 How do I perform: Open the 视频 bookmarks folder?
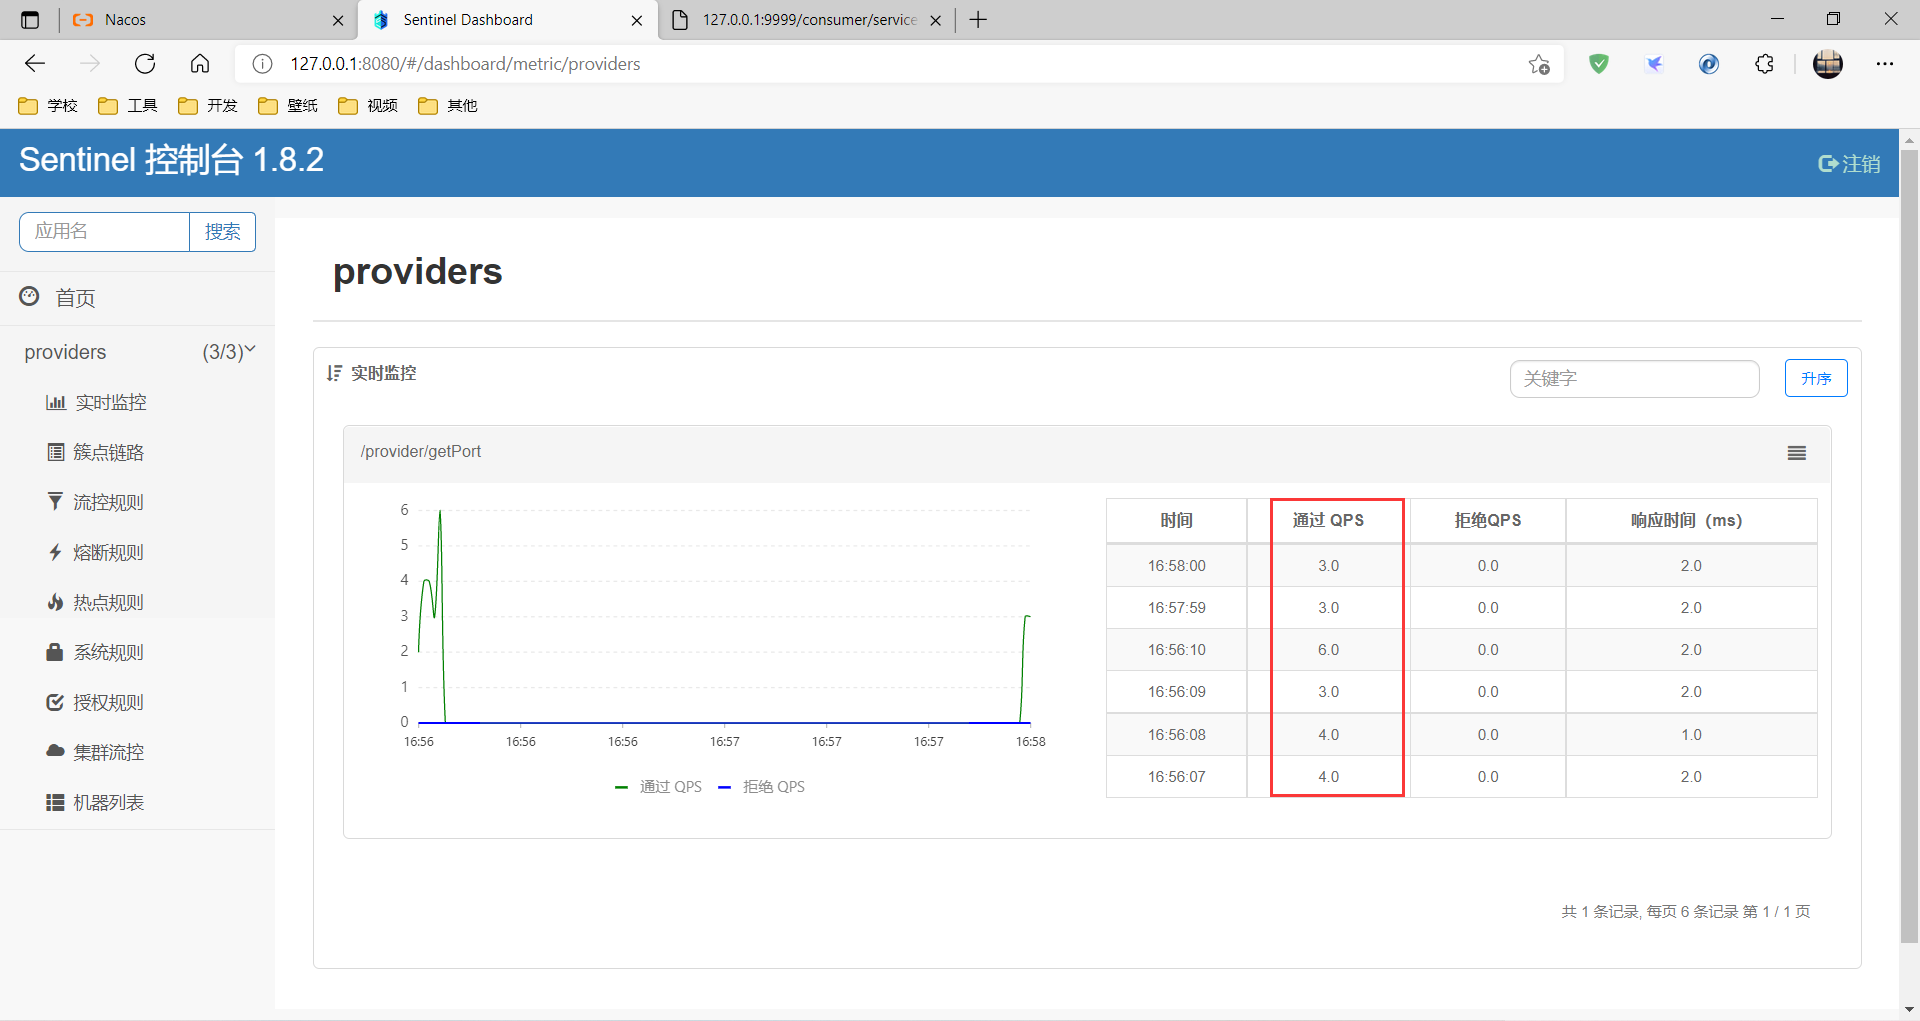pos(368,106)
